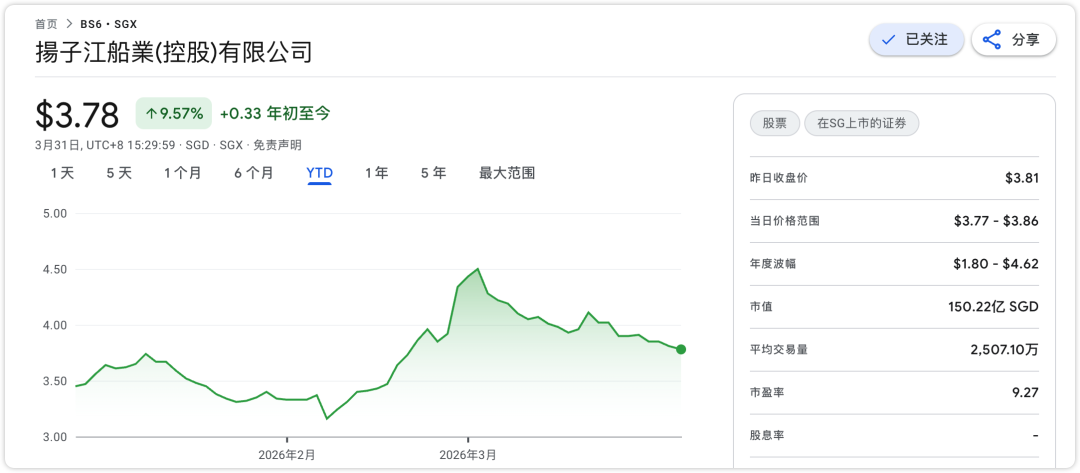Select the 1天 range tab

point(63,173)
